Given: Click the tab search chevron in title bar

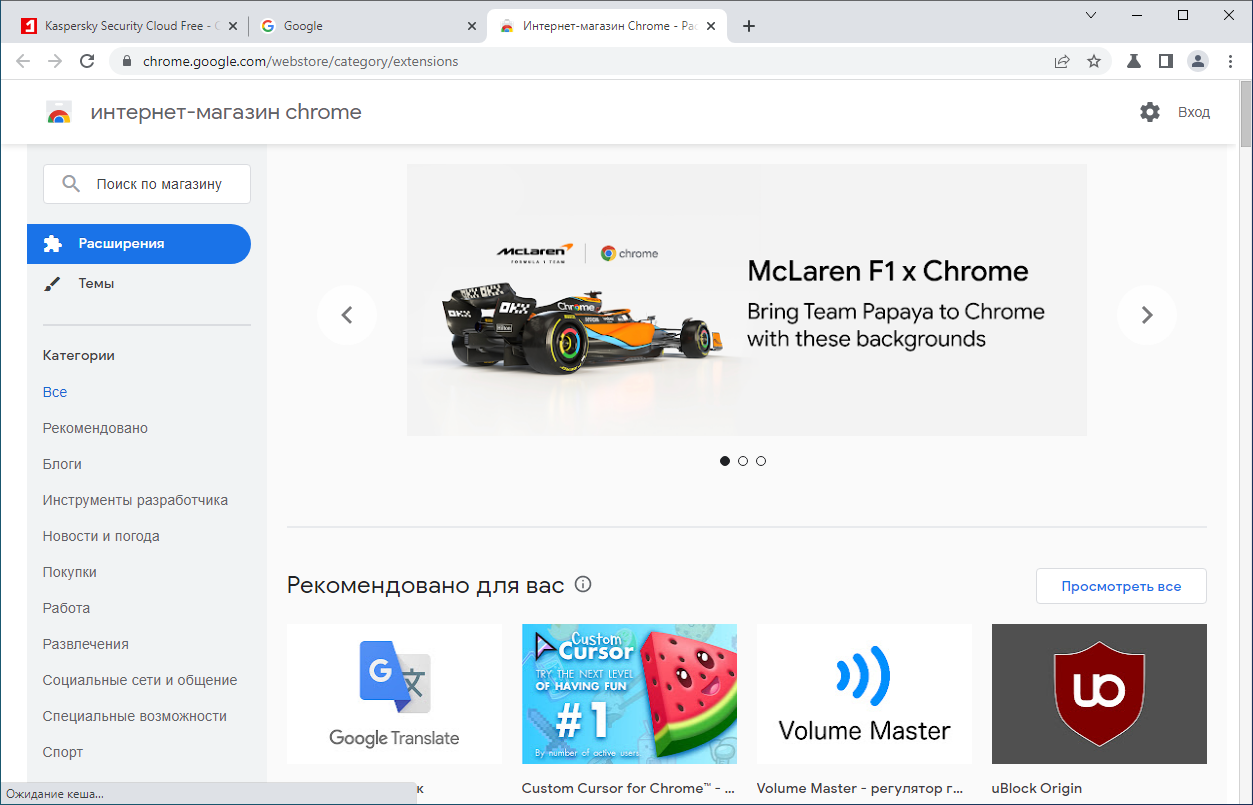Looking at the screenshot, I should click(1090, 15).
